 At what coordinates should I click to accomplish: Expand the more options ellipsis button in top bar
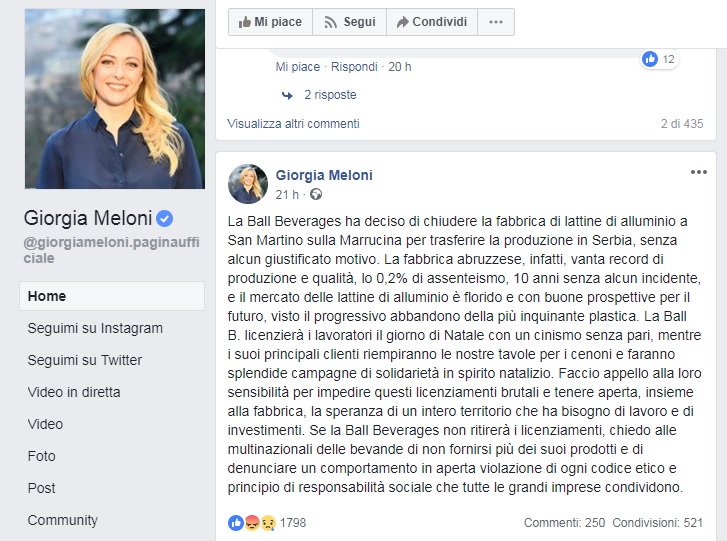coord(496,21)
